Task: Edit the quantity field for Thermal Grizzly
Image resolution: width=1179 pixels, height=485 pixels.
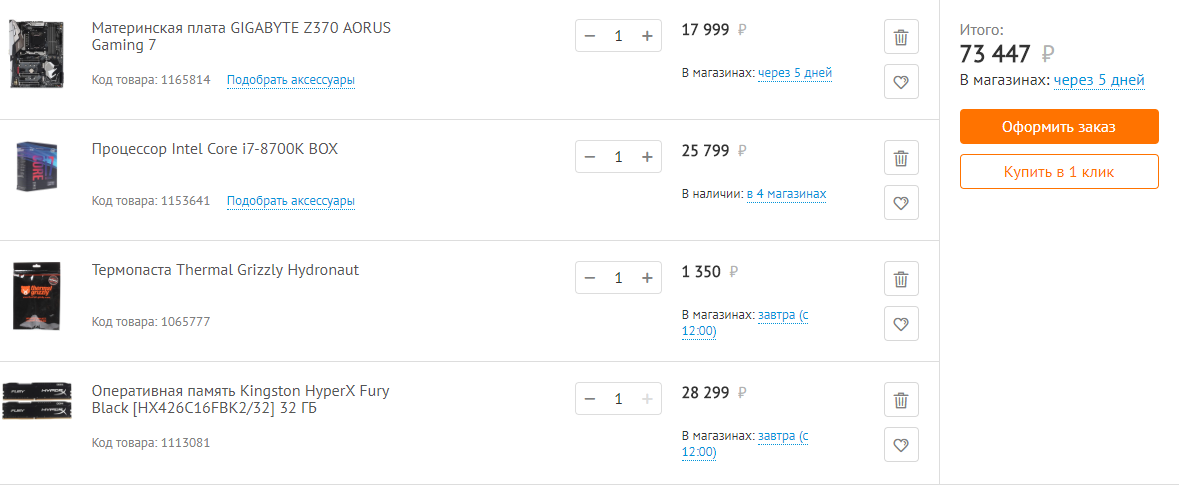Action: point(618,278)
